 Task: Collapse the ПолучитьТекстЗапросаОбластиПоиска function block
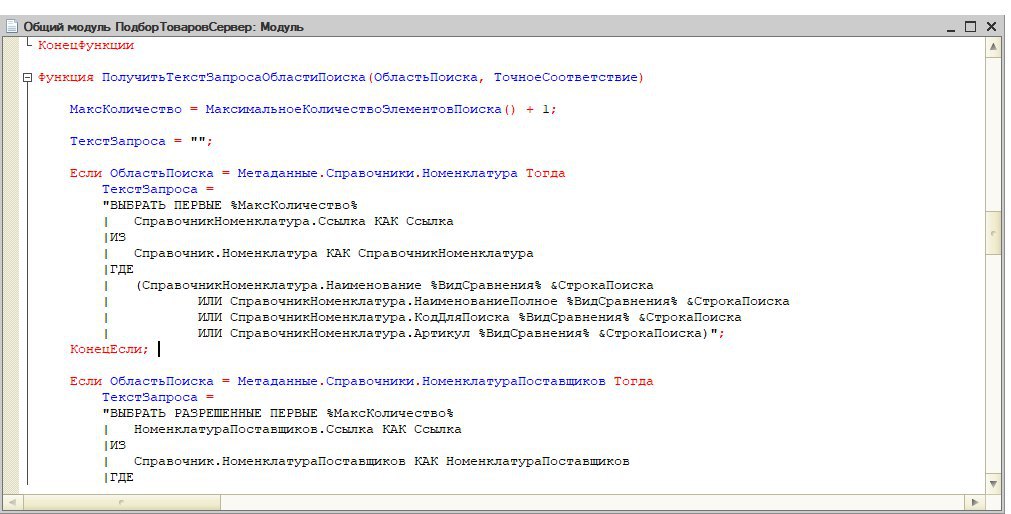[x=27, y=78]
